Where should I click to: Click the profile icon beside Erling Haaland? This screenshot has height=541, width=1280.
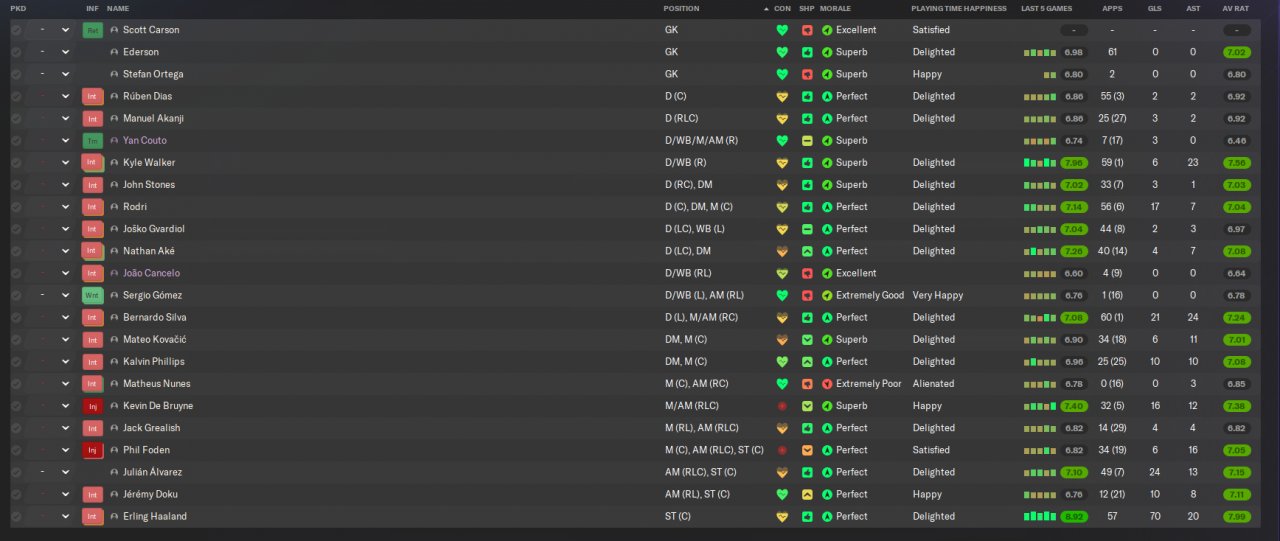(x=114, y=517)
